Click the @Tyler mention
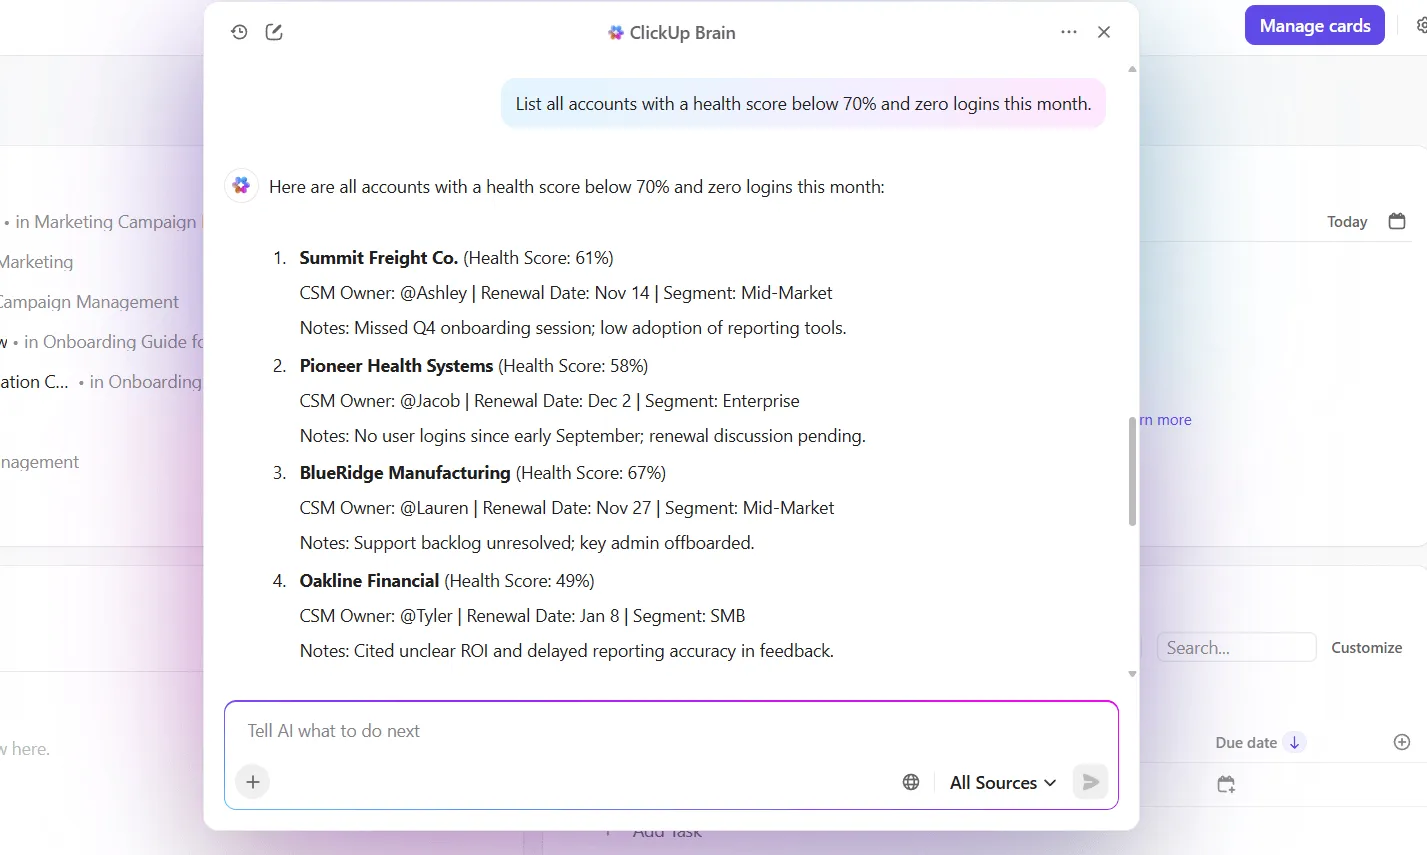 pyautogui.click(x=427, y=616)
